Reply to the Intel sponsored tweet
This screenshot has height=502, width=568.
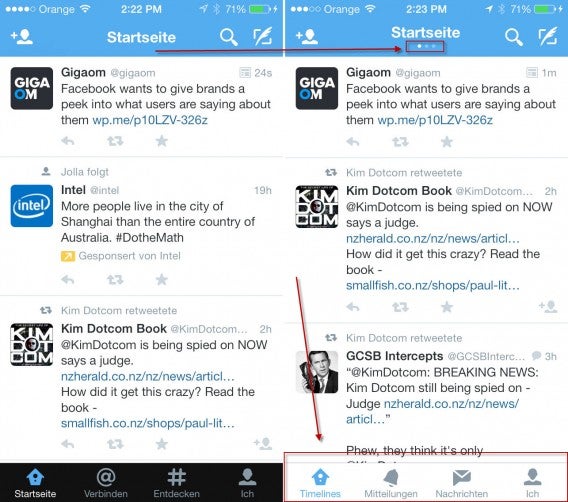(x=68, y=279)
